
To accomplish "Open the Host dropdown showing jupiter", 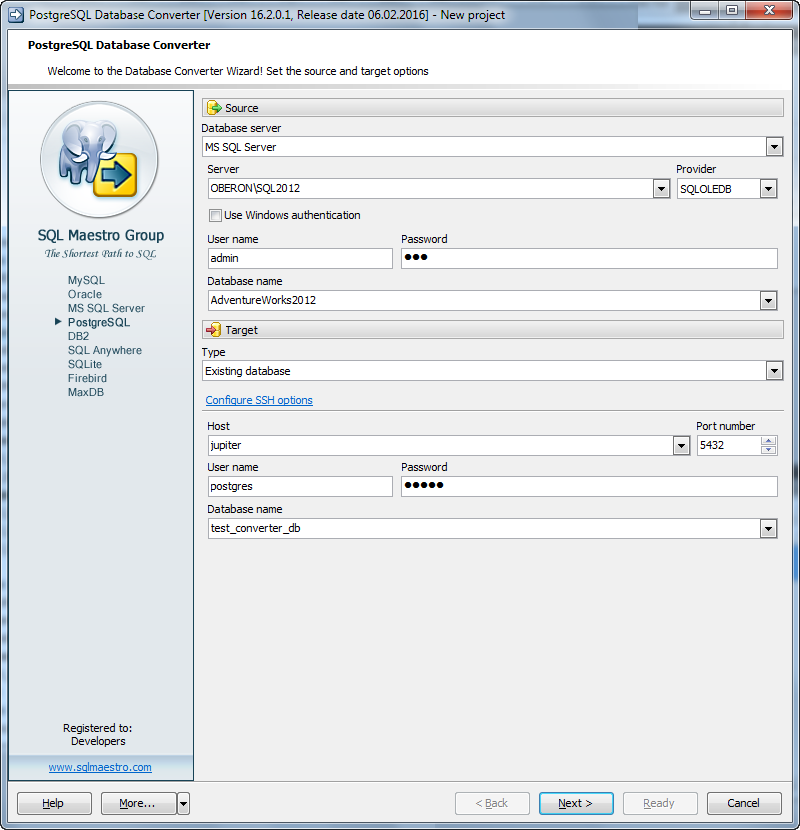I will coord(682,445).
